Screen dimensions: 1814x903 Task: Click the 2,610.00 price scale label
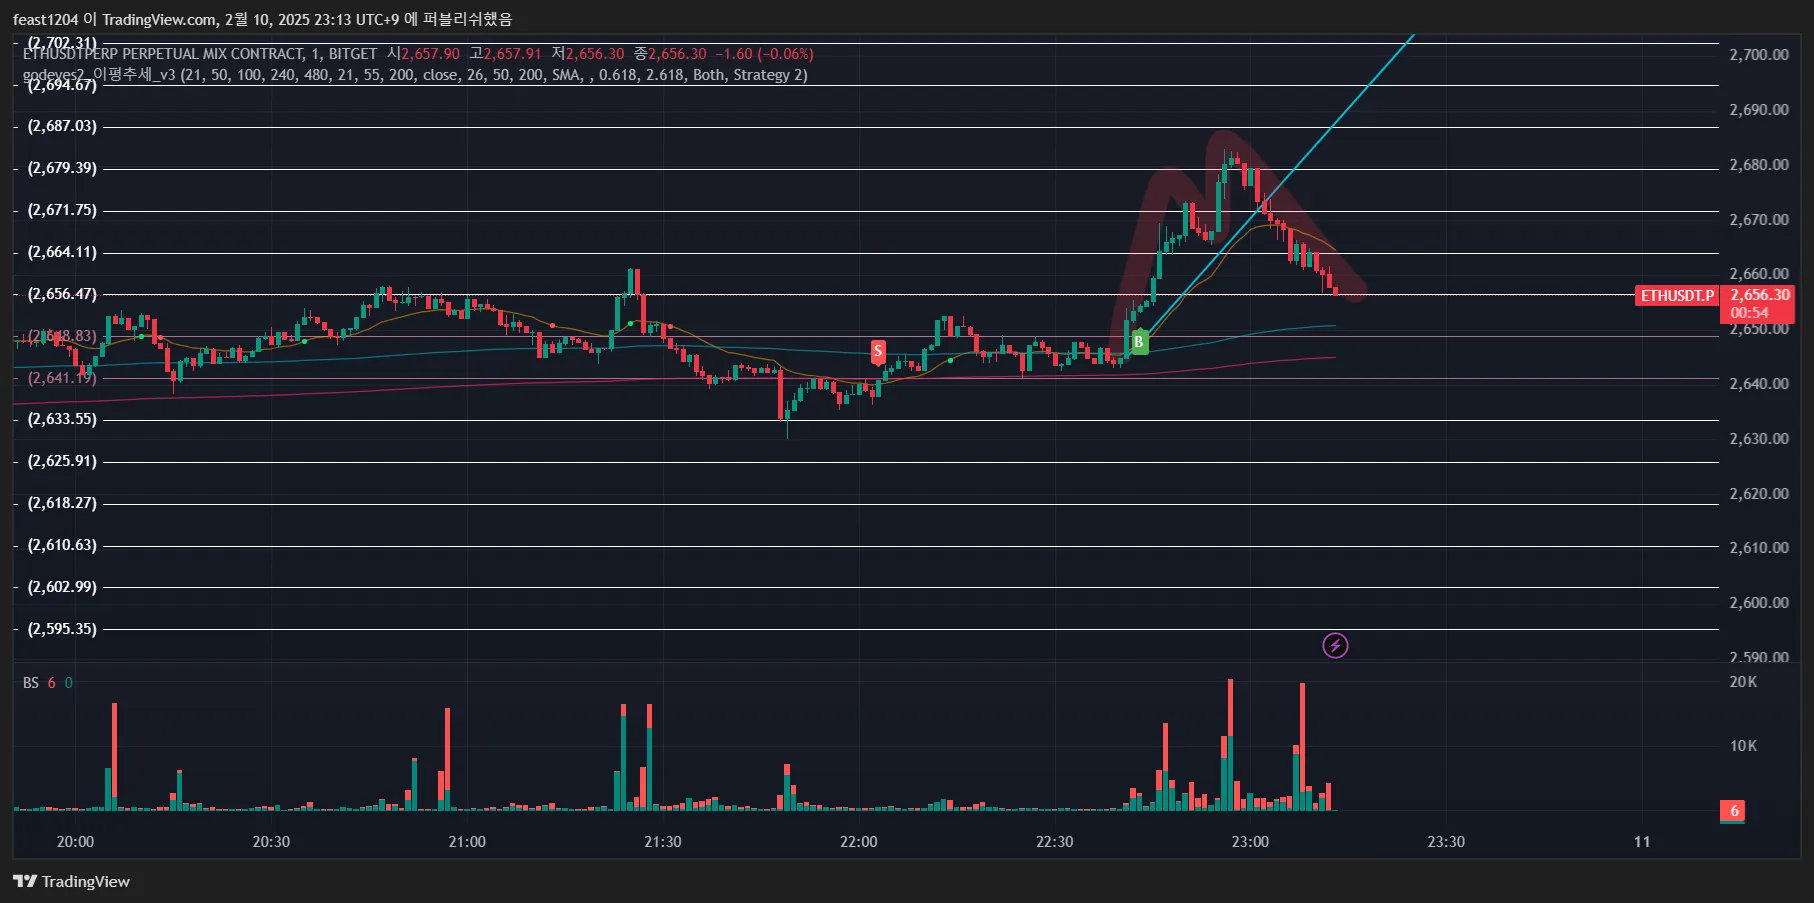coord(1759,548)
